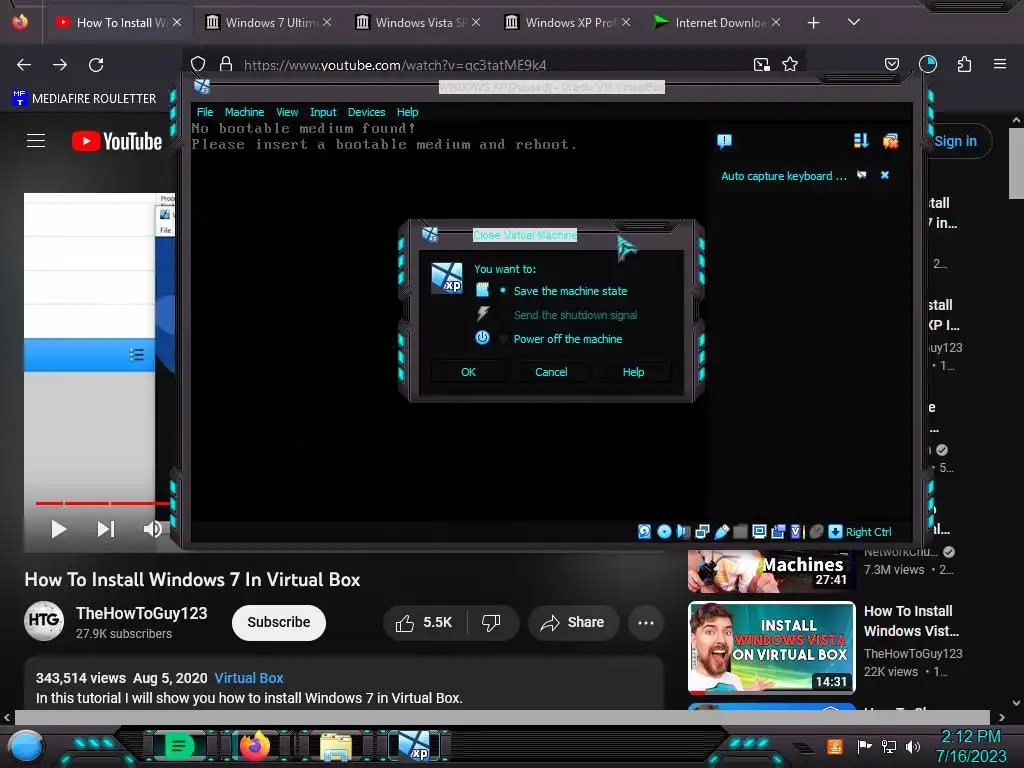Click the VirtualBox hard disk activity icon
1024x768 pixels.
point(644,532)
